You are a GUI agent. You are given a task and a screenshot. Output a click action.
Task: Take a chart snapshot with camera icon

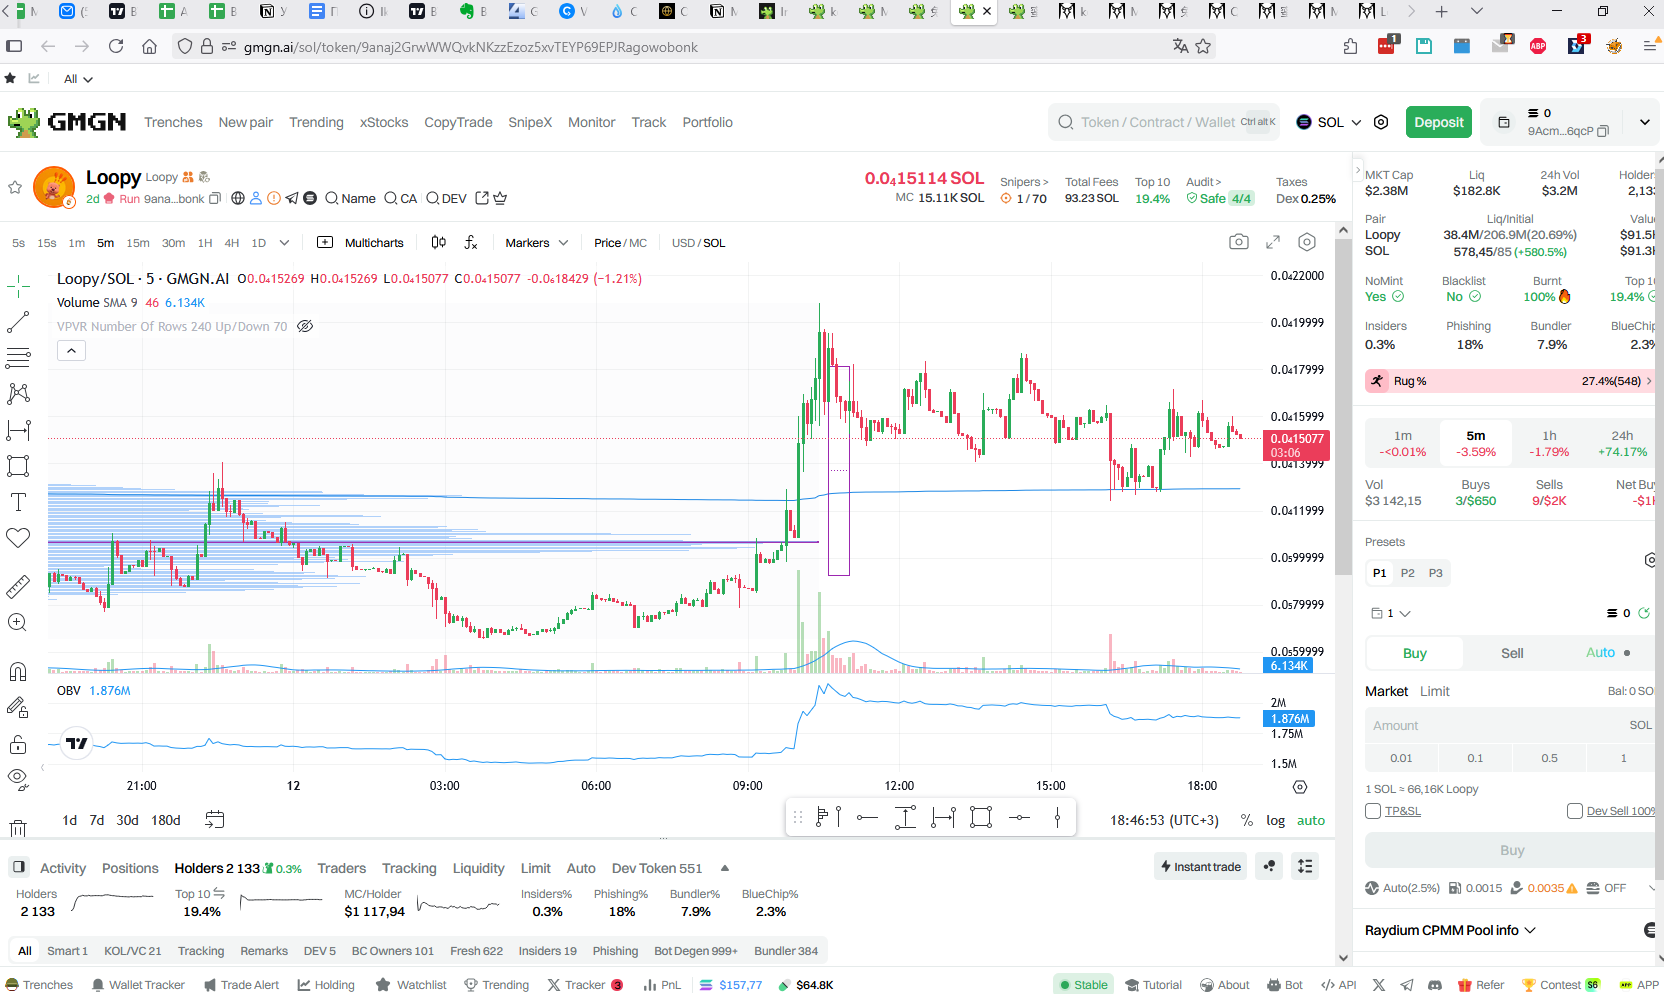pos(1239,242)
